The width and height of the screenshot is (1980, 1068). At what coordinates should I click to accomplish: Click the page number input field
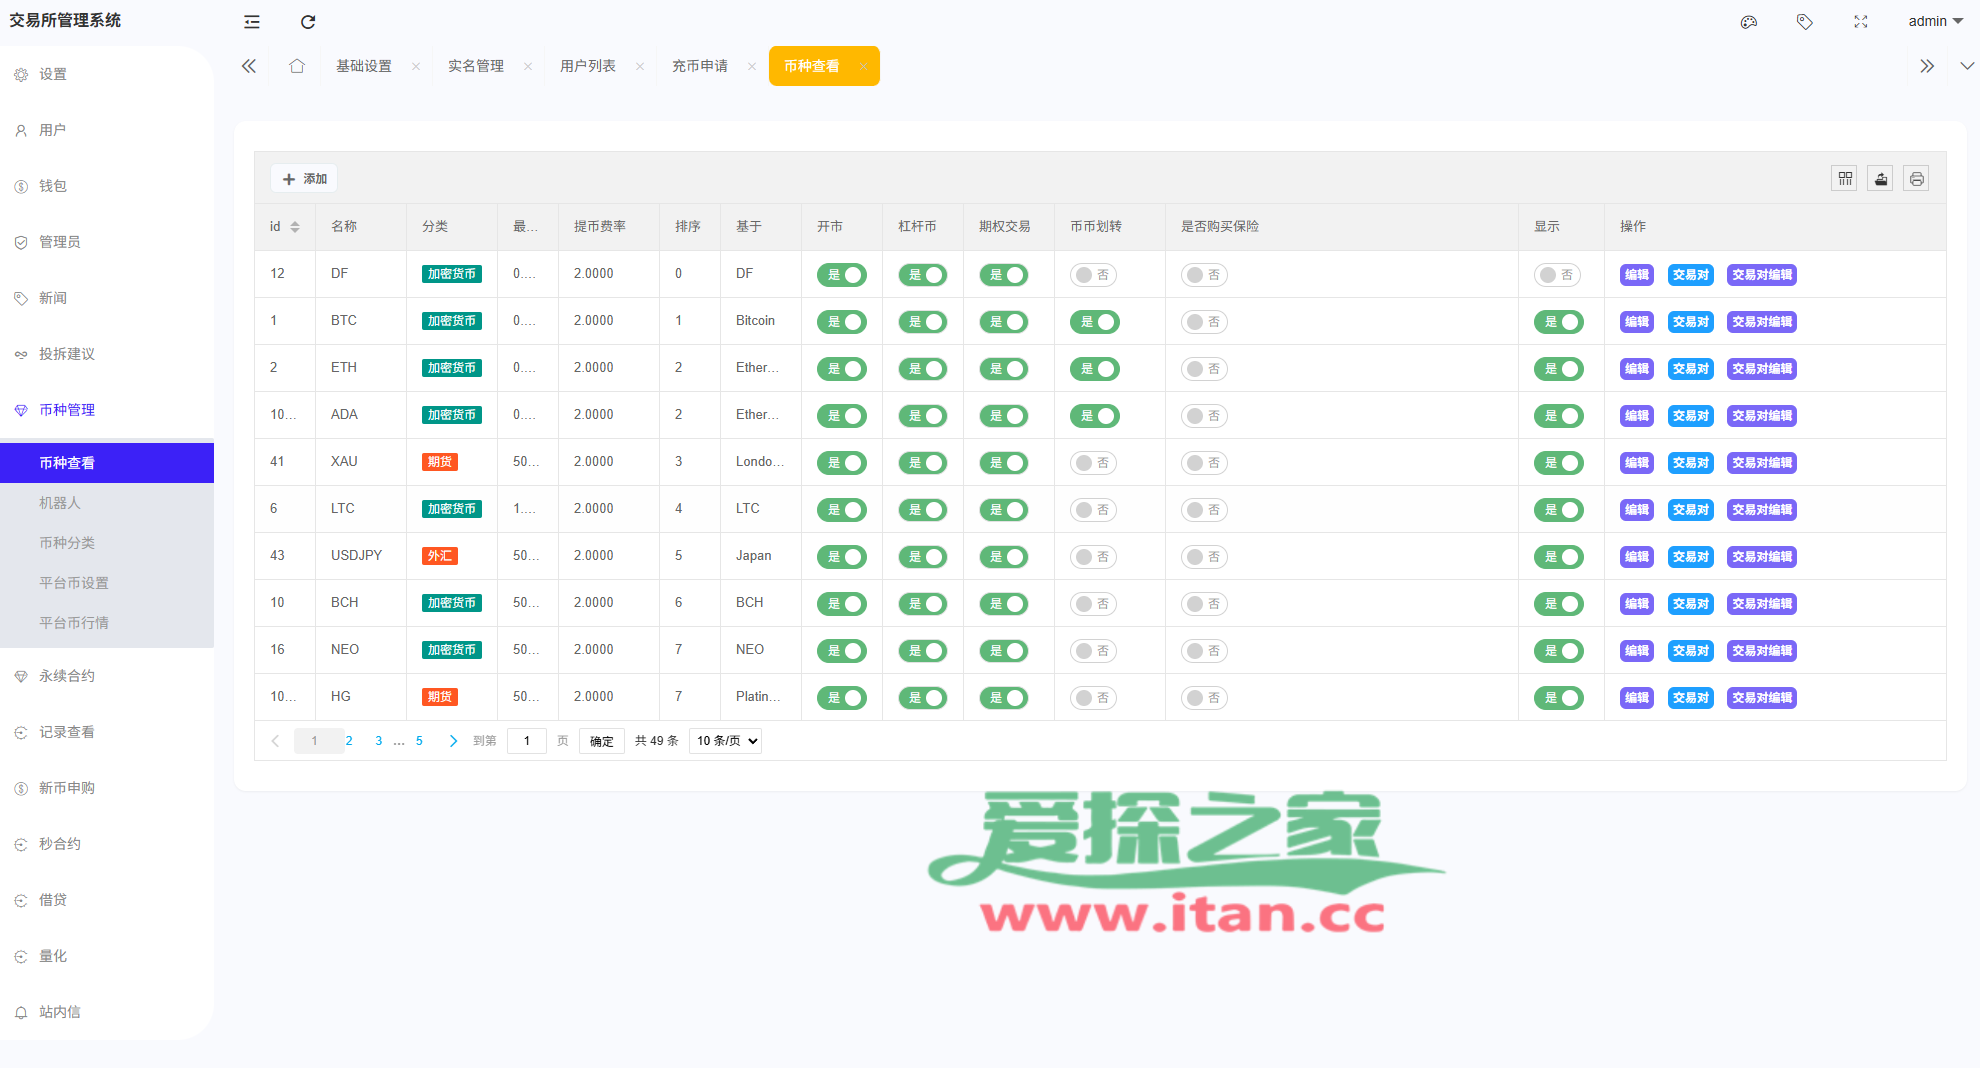coord(527,741)
